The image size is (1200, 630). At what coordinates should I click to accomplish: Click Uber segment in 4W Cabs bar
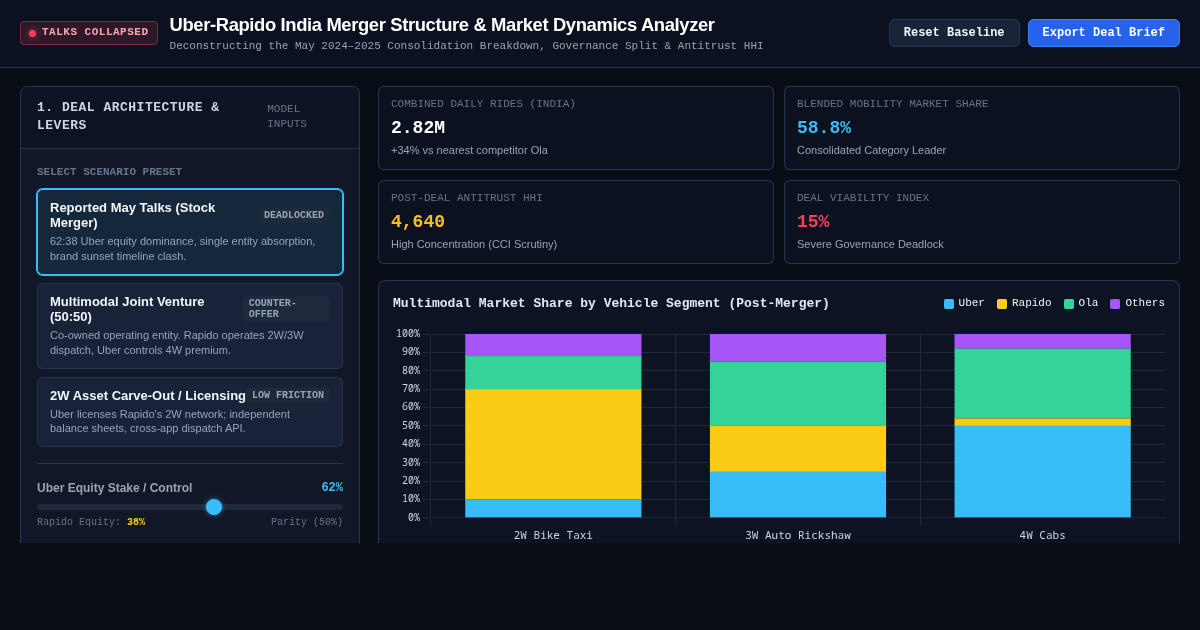(1042, 471)
